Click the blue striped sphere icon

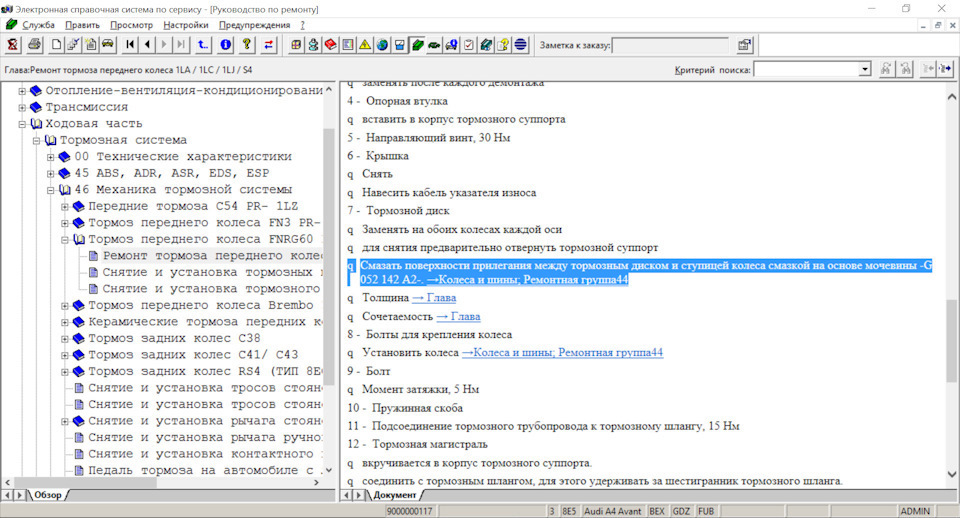tap(520, 45)
